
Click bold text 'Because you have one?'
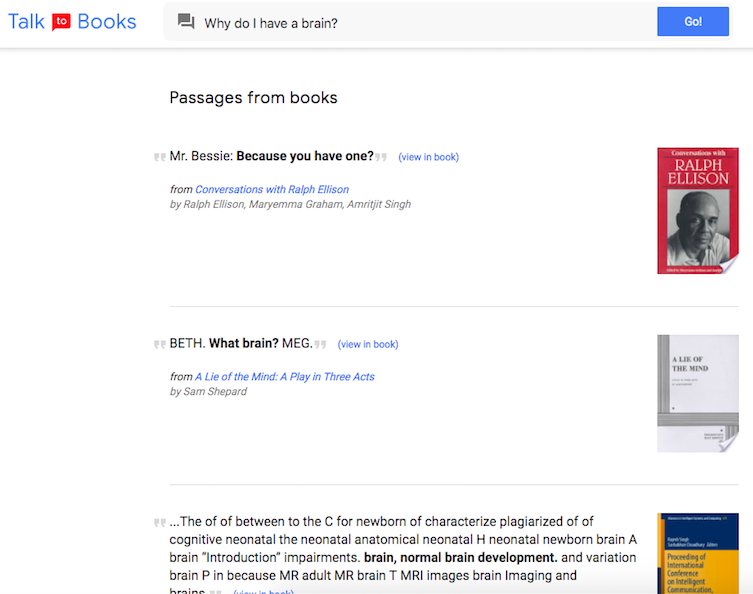tap(305, 156)
